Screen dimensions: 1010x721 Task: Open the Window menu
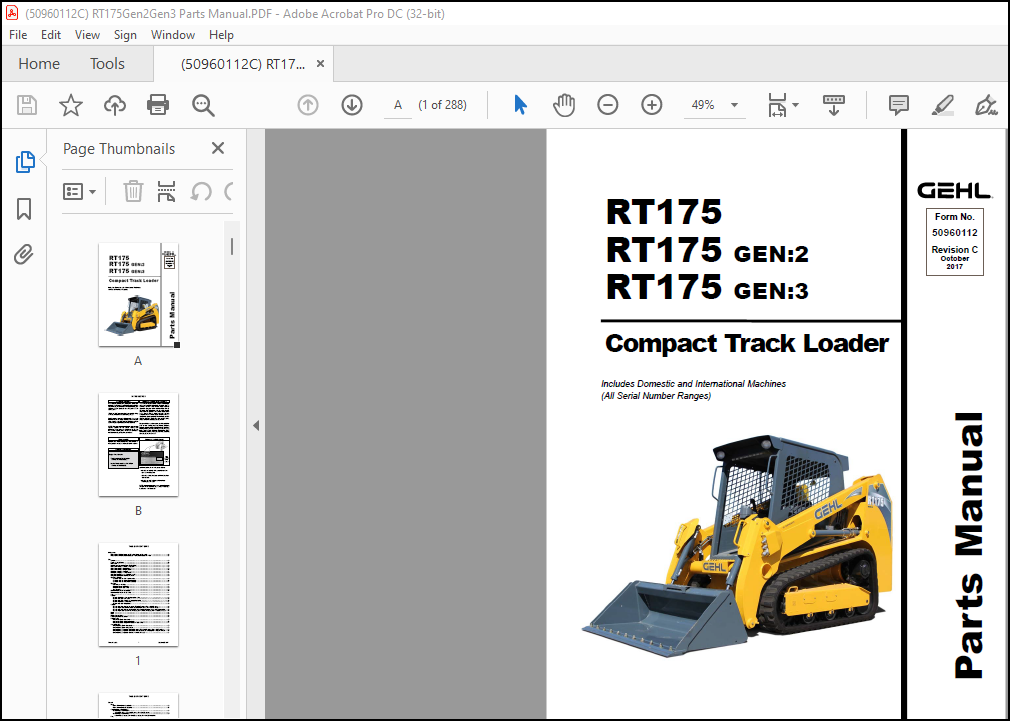(173, 35)
